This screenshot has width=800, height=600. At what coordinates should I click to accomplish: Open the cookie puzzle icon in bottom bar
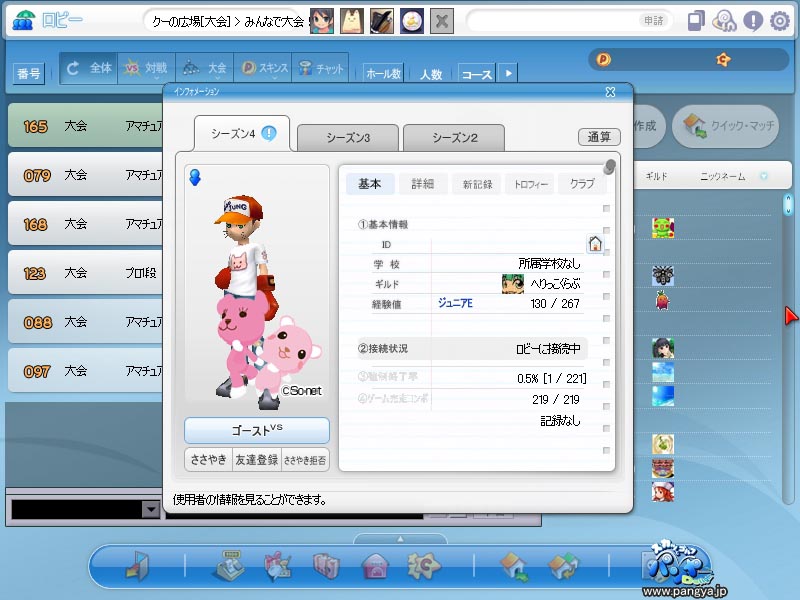[x=424, y=566]
